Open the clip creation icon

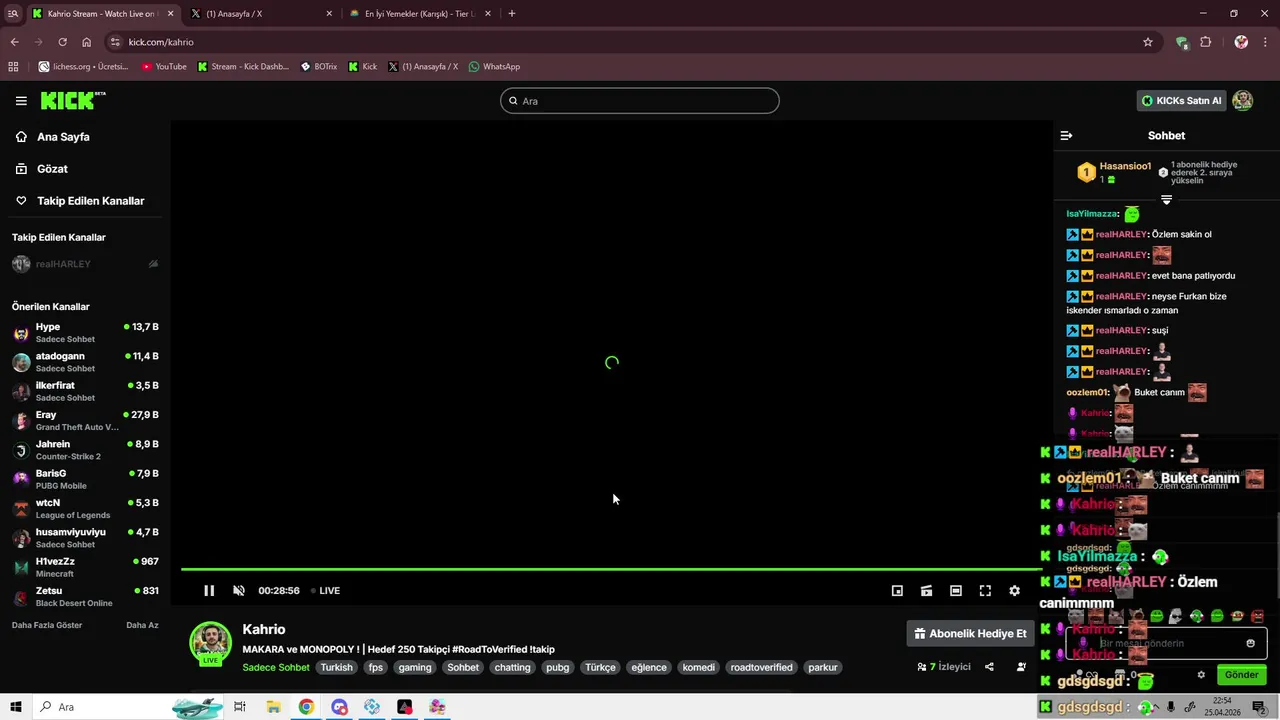927,591
